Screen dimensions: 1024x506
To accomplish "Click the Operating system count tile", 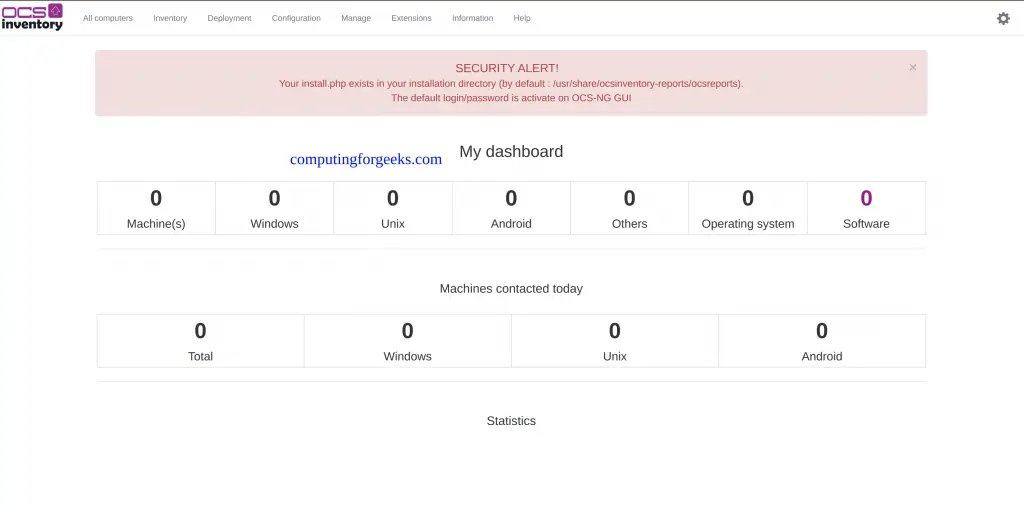I will [748, 208].
